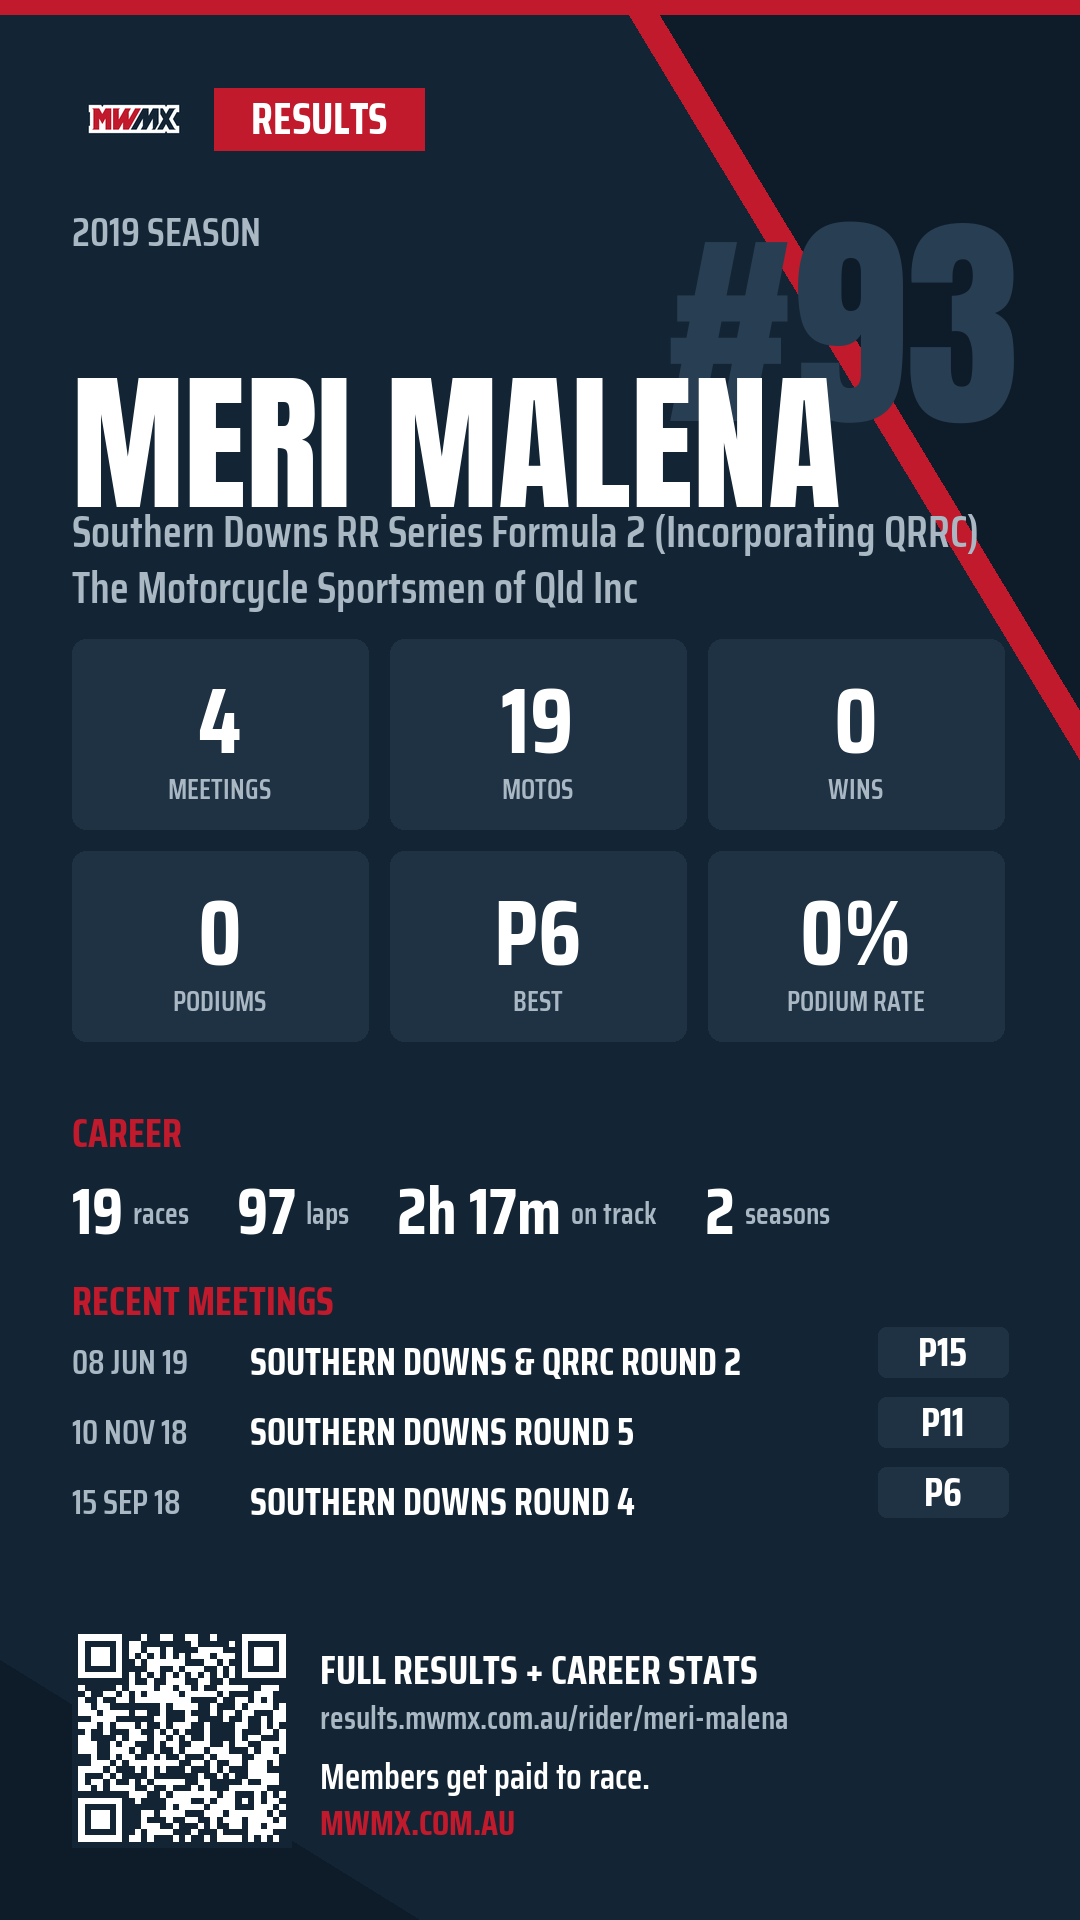Click The Motorcycle Sportsmen of Qld Inc
This screenshot has height=1920, width=1080.
tap(355, 588)
